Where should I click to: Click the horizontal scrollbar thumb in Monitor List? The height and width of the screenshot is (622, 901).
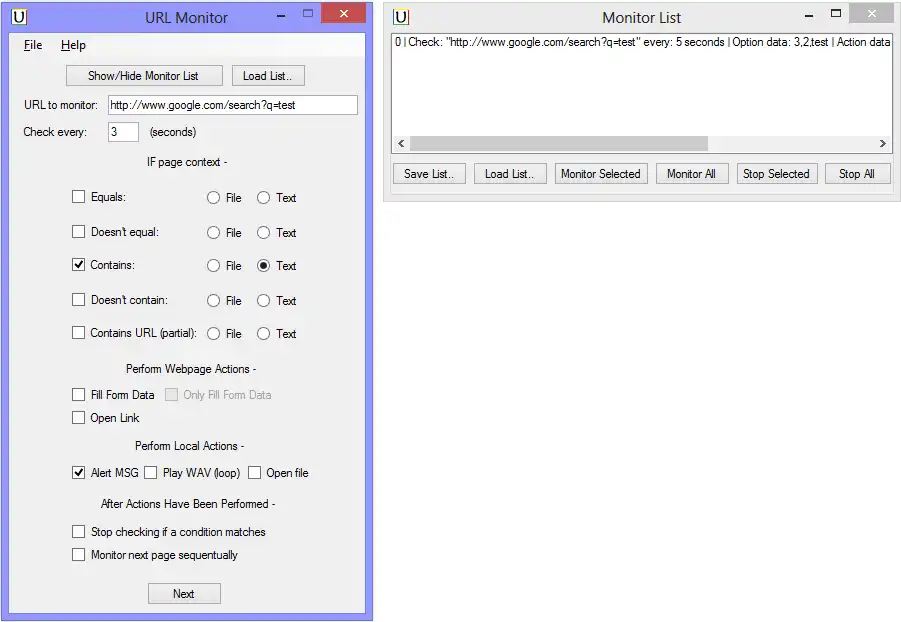[x=559, y=143]
